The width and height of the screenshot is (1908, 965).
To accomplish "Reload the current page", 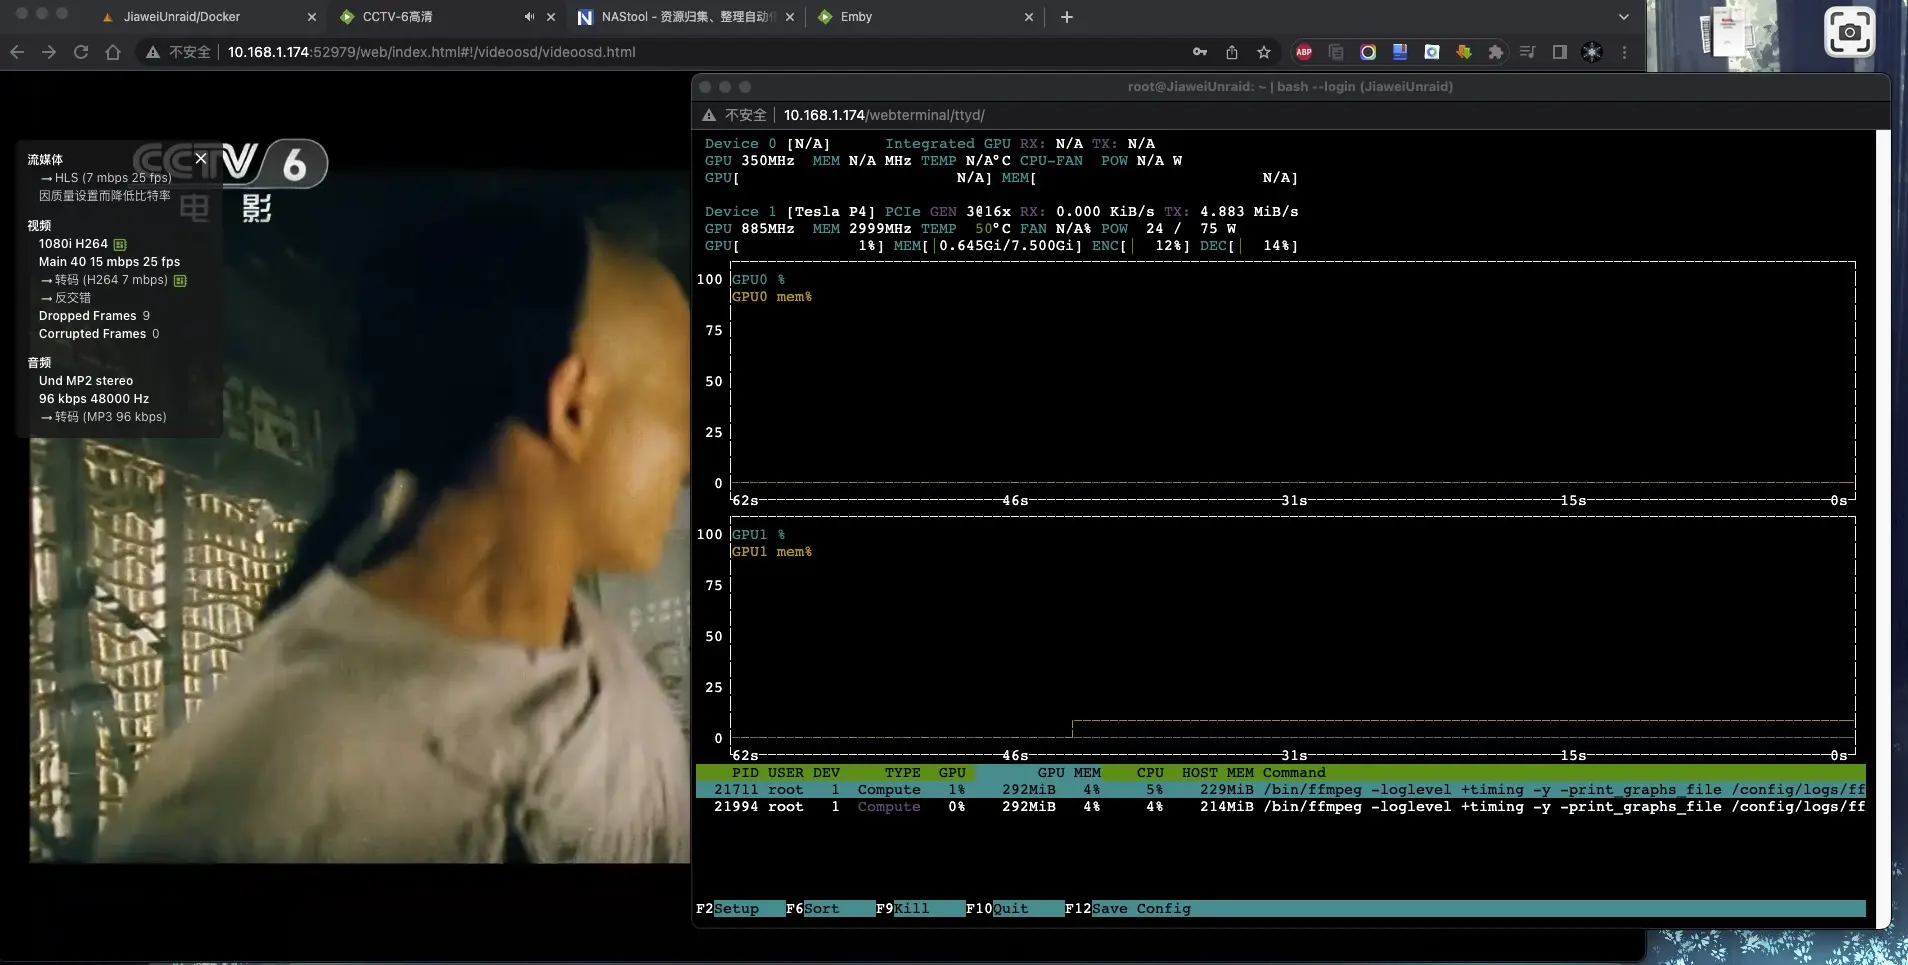I will point(81,52).
